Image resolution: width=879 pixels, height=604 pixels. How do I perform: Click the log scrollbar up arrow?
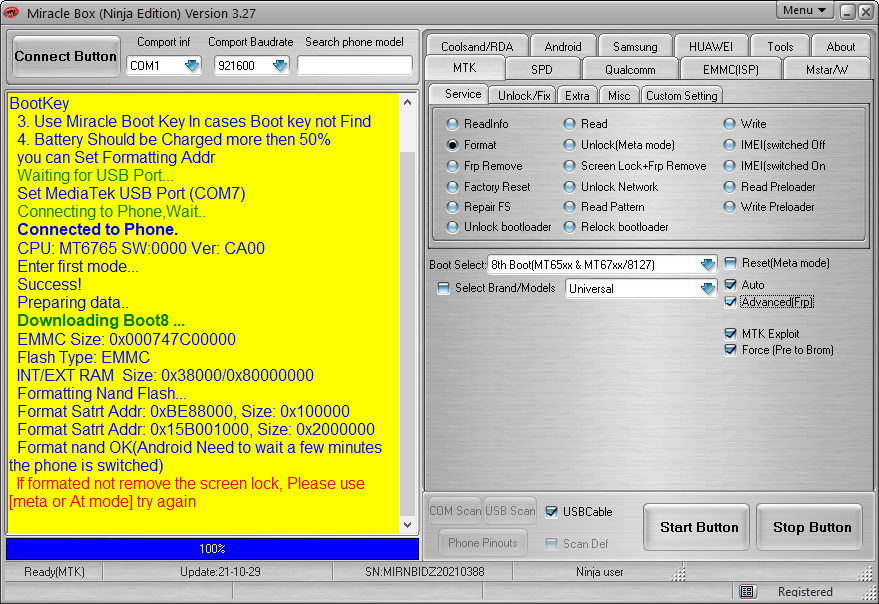click(x=408, y=102)
